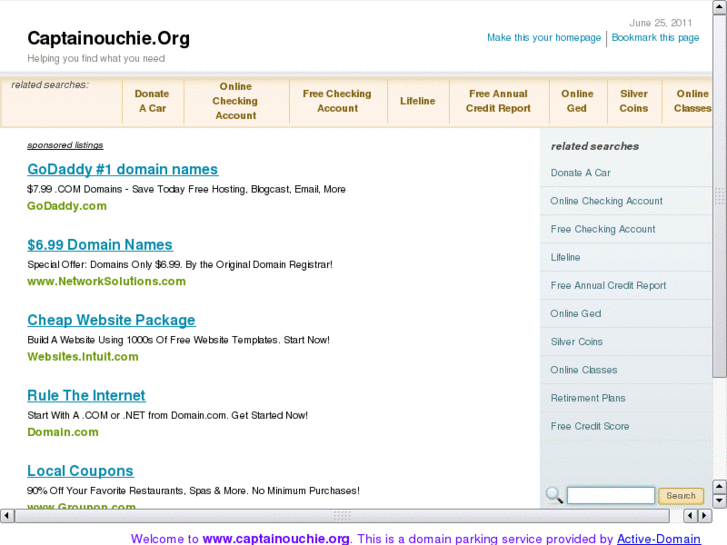Select 'Free Checking Account' in top bar
Image resolution: width=727 pixels, height=545 pixels.
[x=338, y=101]
